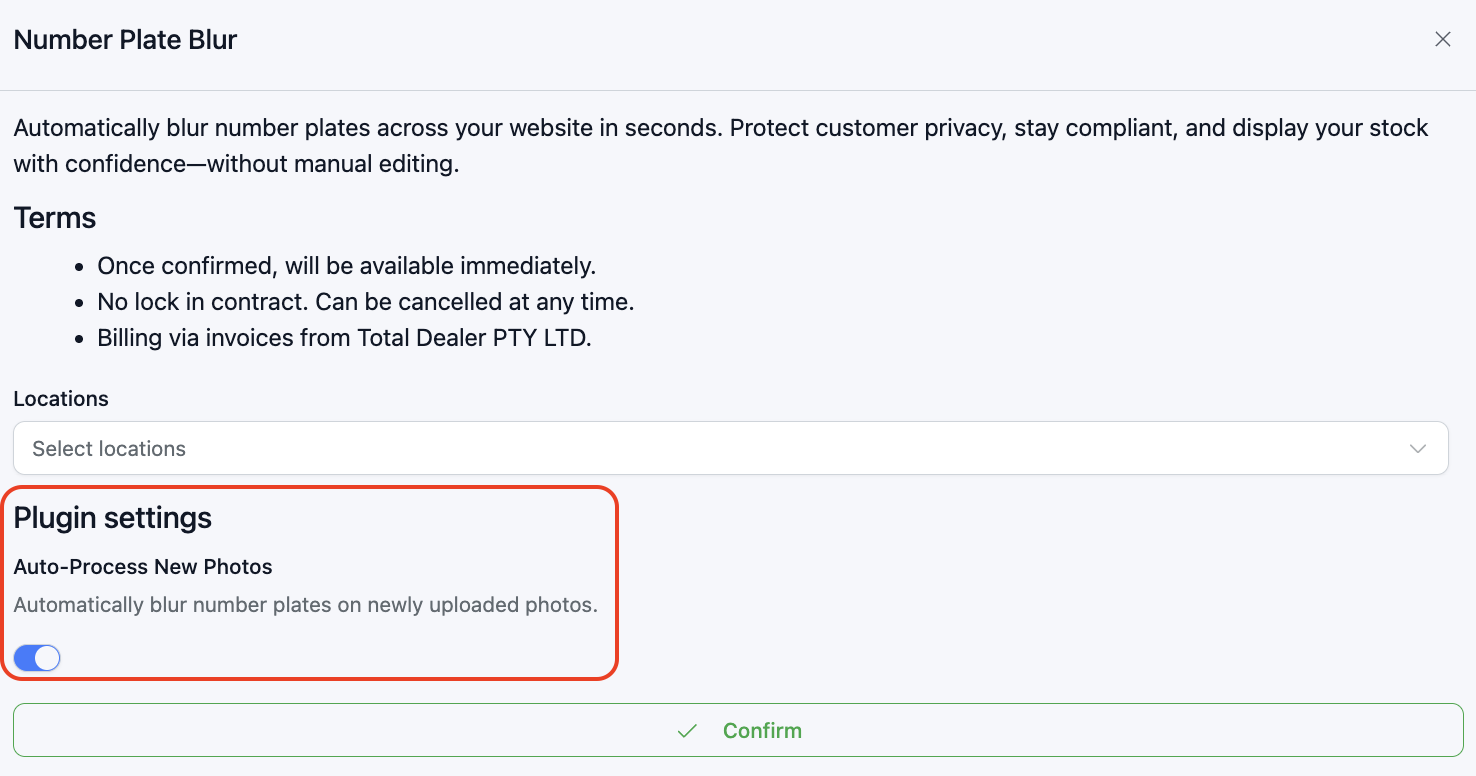The height and width of the screenshot is (776, 1476).
Task: Click the first bullet marker under Terms
Action: [x=80, y=267]
